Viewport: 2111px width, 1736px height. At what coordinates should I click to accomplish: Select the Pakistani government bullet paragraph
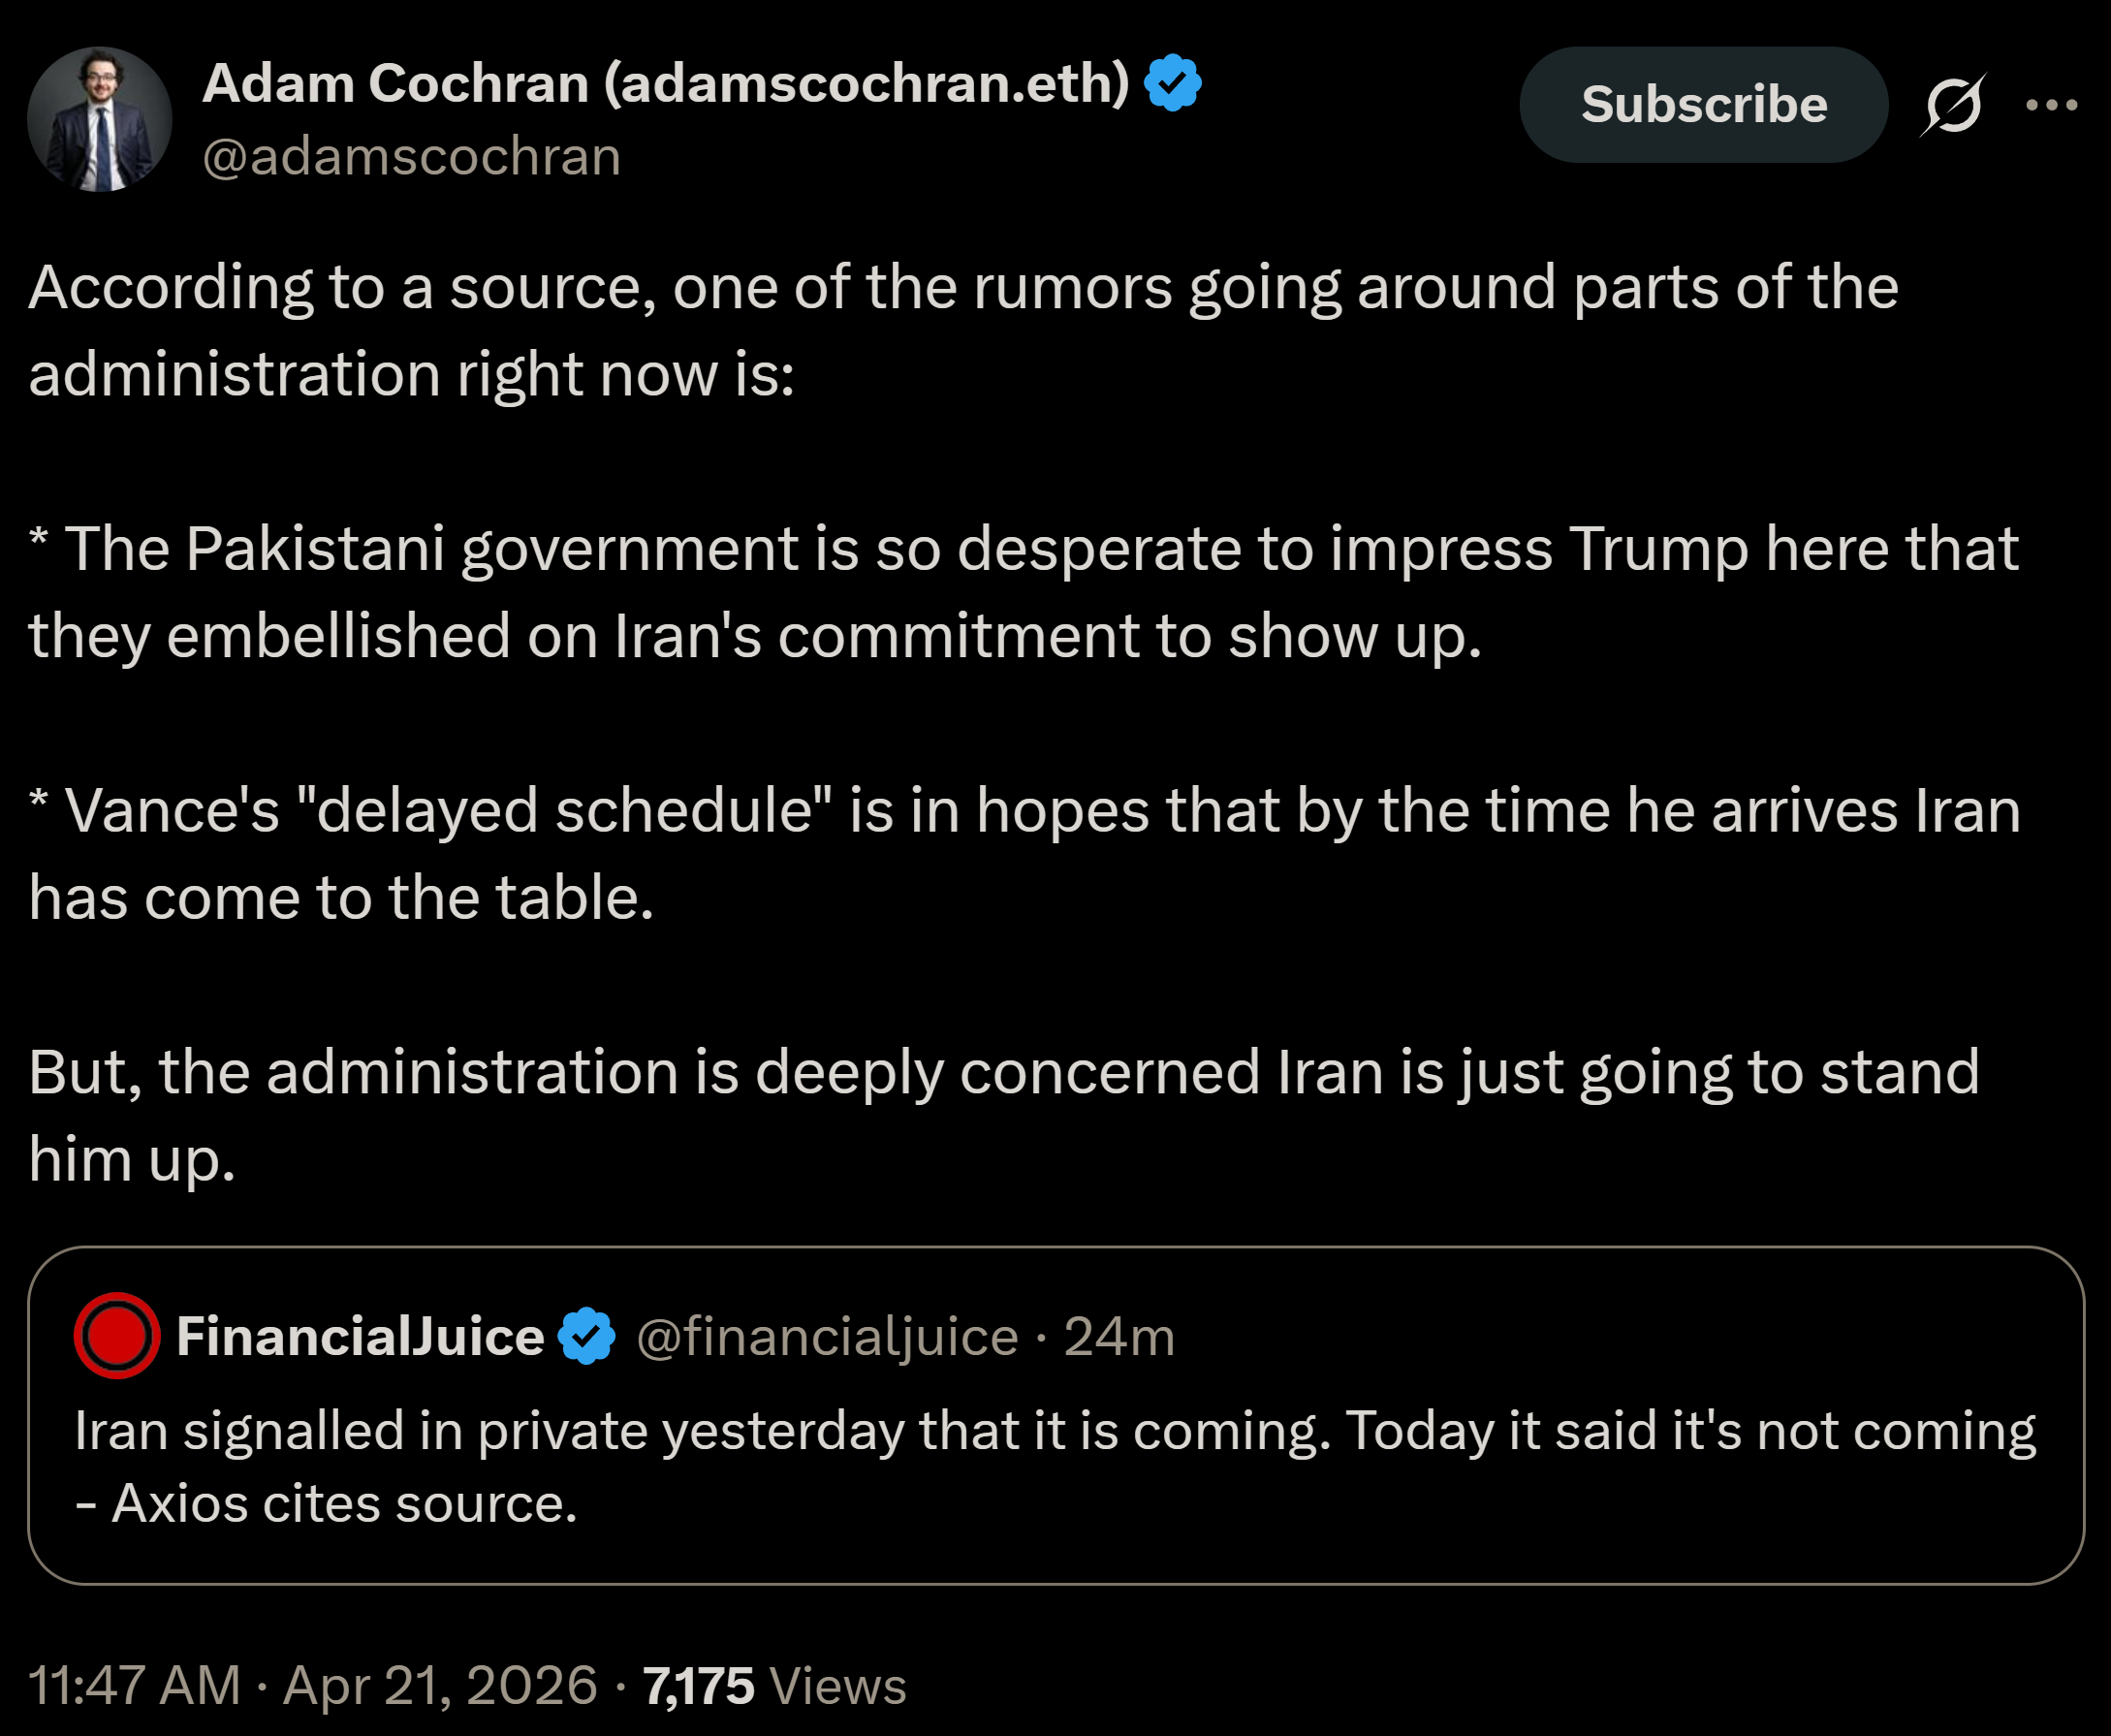pos(1024,592)
